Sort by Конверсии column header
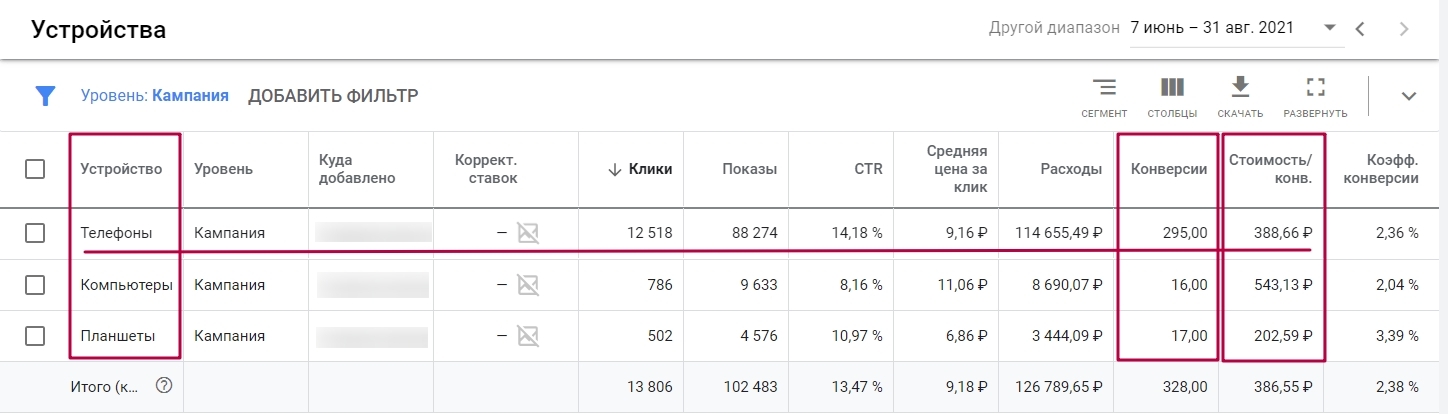This screenshot has height=414, width=1448. point(1168,169)
